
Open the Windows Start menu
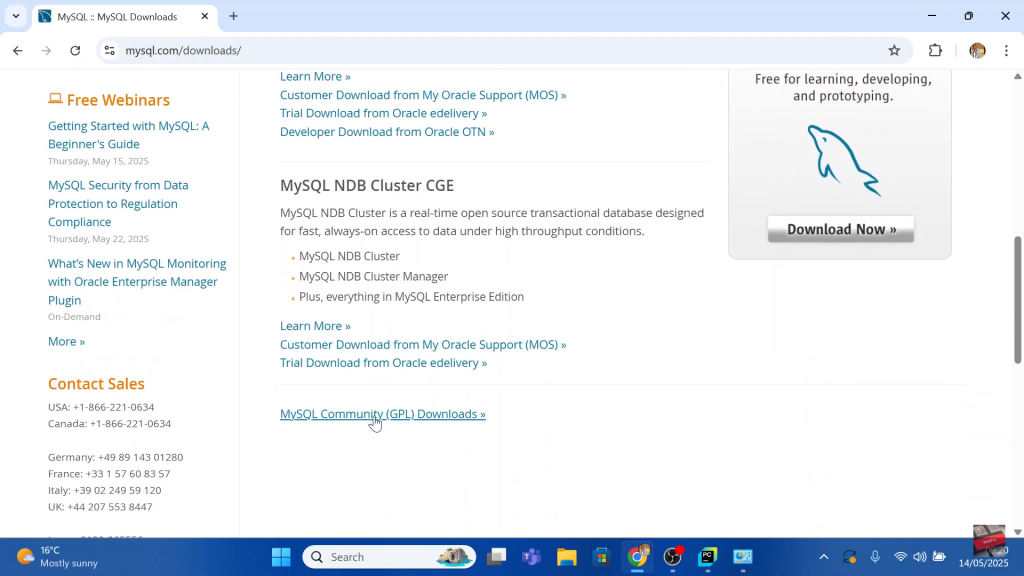tap(281, 557)
